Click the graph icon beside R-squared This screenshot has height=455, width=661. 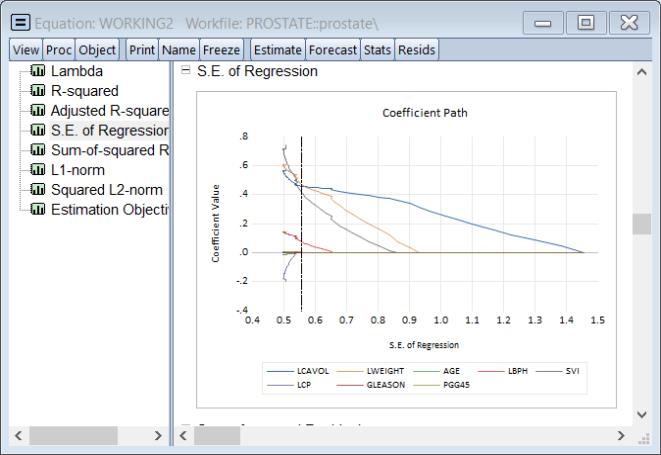(39, 91)
